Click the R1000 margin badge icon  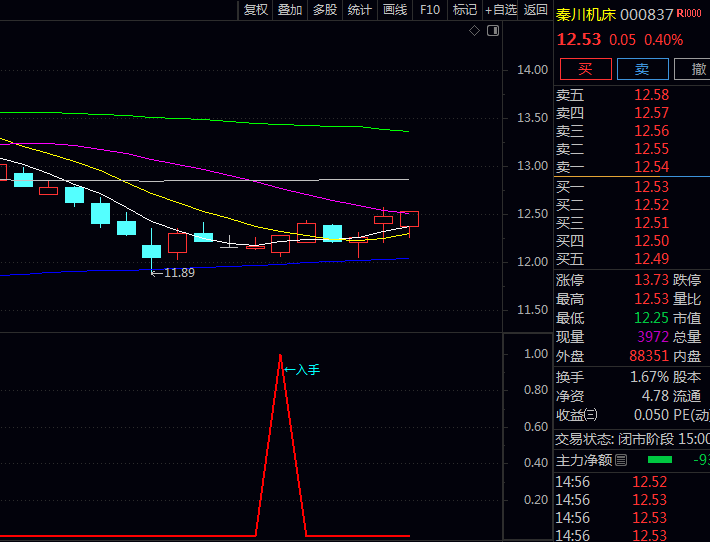coord(689,14)
